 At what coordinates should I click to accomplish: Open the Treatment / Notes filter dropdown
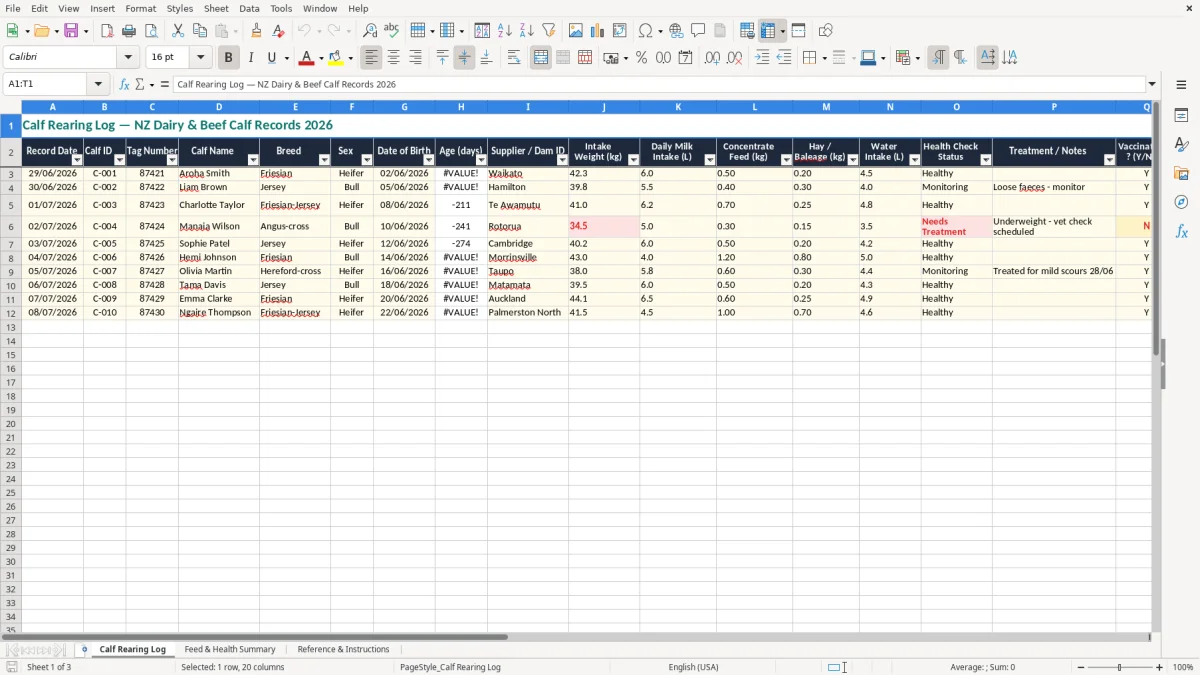click(x=1109, y=160)
